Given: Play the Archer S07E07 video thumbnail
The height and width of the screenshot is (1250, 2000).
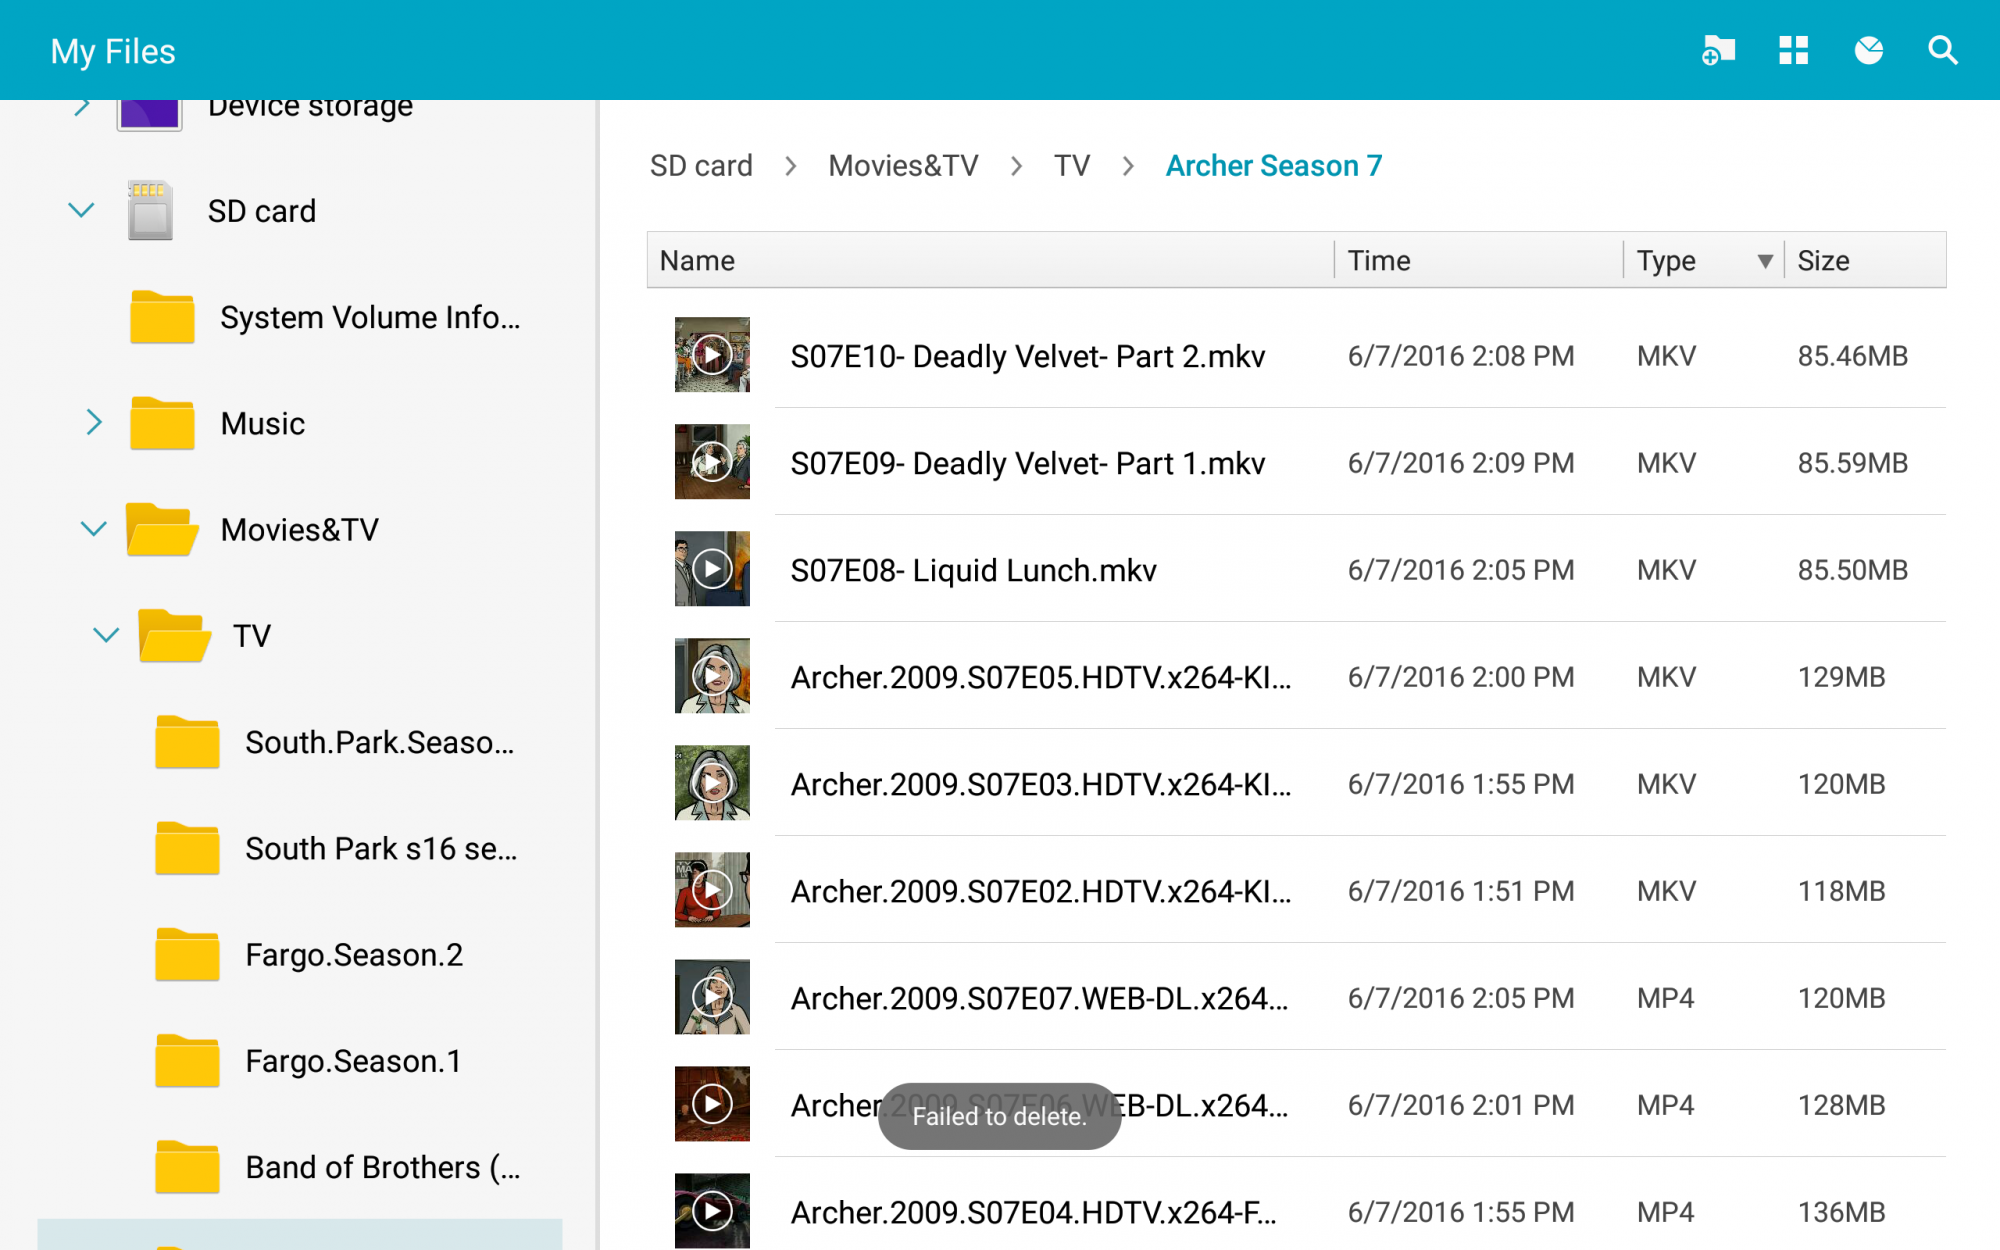Looking at the screenshot, I should tap(712, 997).
